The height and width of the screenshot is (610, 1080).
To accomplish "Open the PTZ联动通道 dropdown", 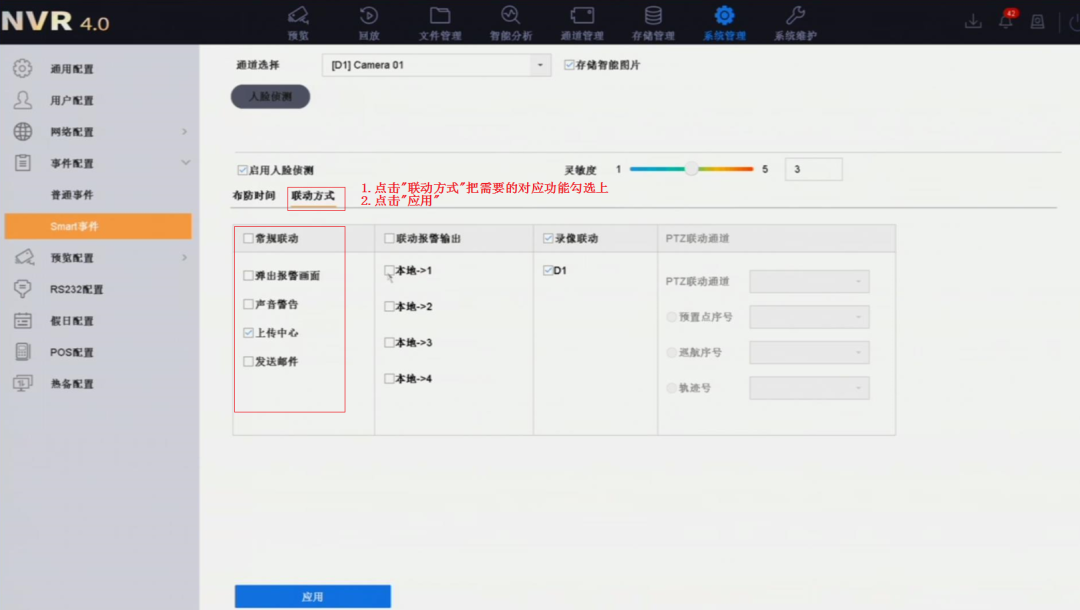I will (809, 281).
